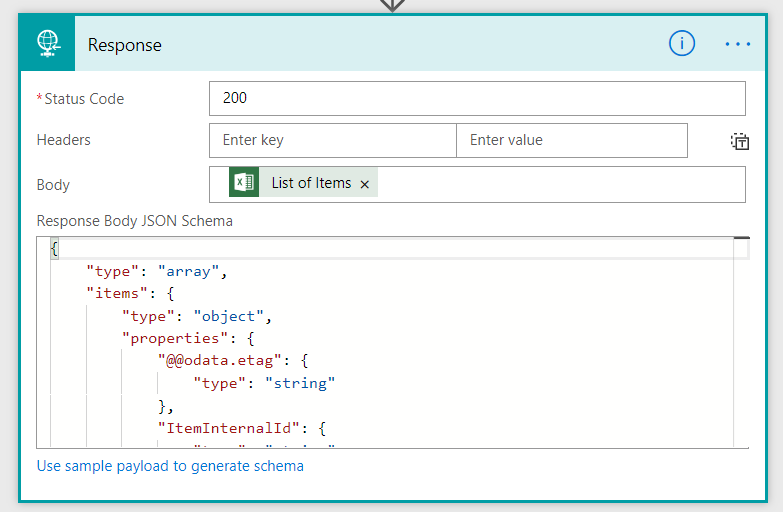Screen dimensions: 783x512
Task: Focus the Headers Enter key field
Action: pyautogui.click(x=332, y=140)
